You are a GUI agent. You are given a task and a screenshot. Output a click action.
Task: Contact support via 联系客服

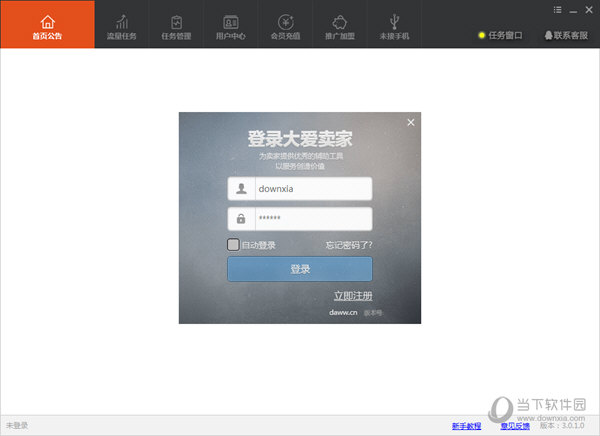coord(566,36)
